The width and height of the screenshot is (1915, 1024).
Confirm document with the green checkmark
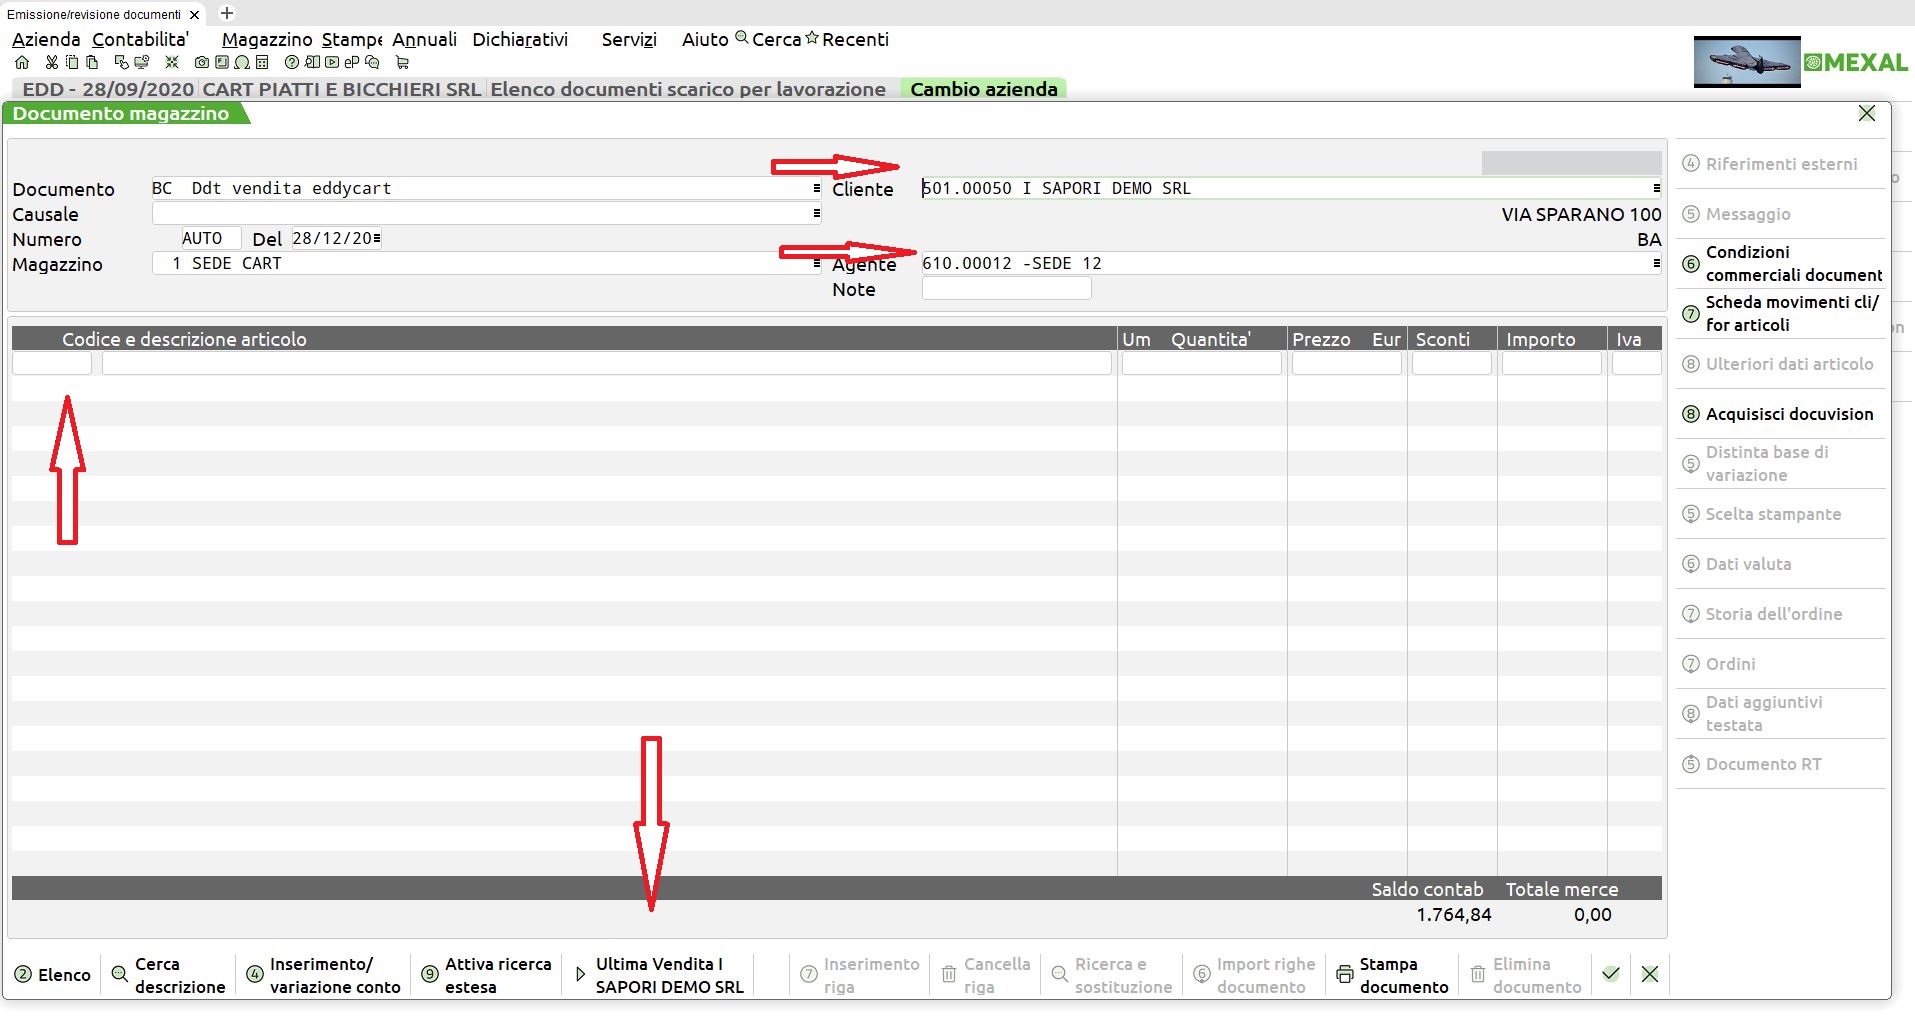[1610, 974]
